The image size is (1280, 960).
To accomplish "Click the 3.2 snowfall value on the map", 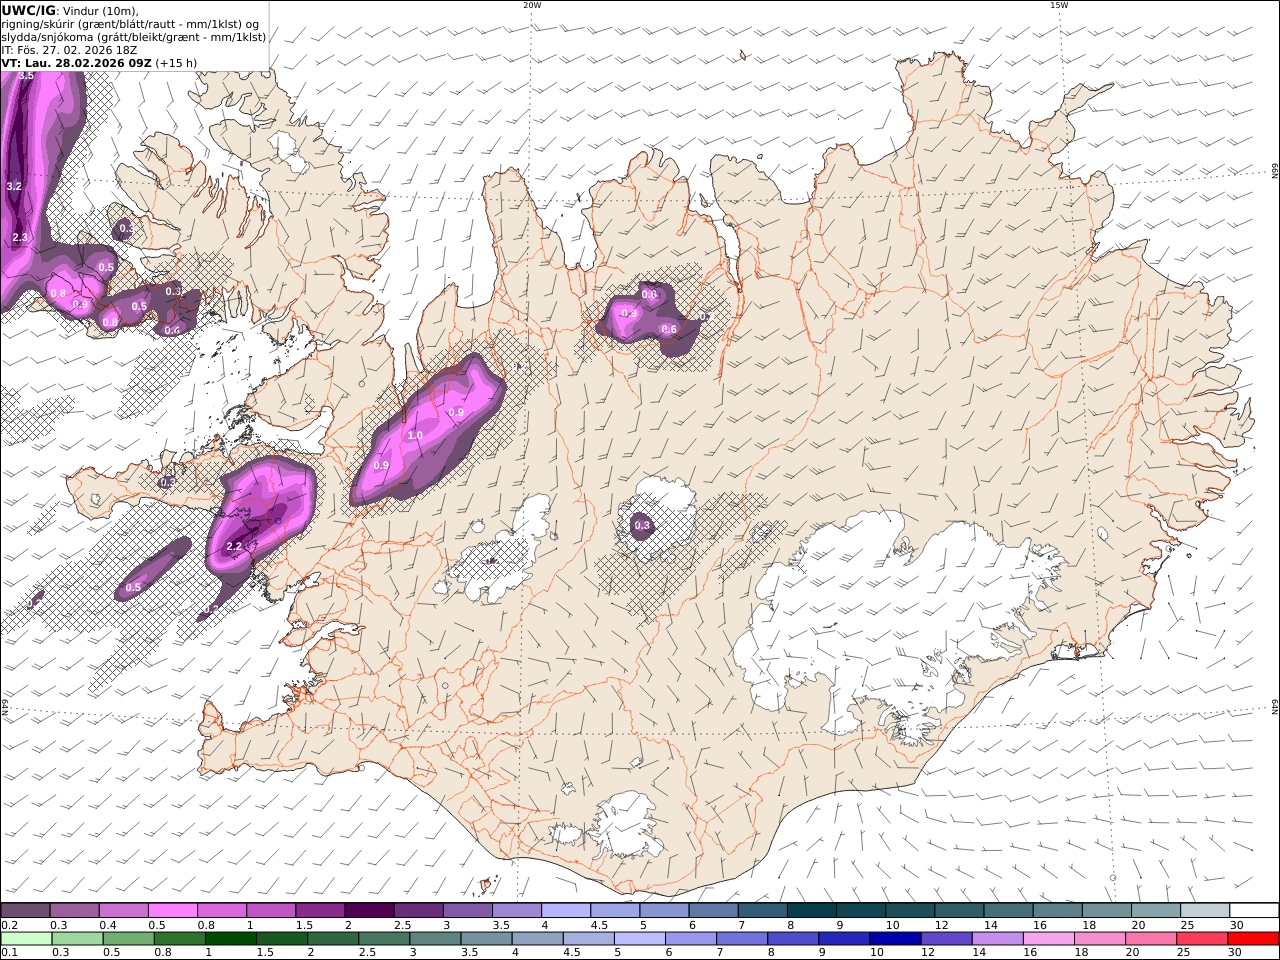I will coord(14,186).
